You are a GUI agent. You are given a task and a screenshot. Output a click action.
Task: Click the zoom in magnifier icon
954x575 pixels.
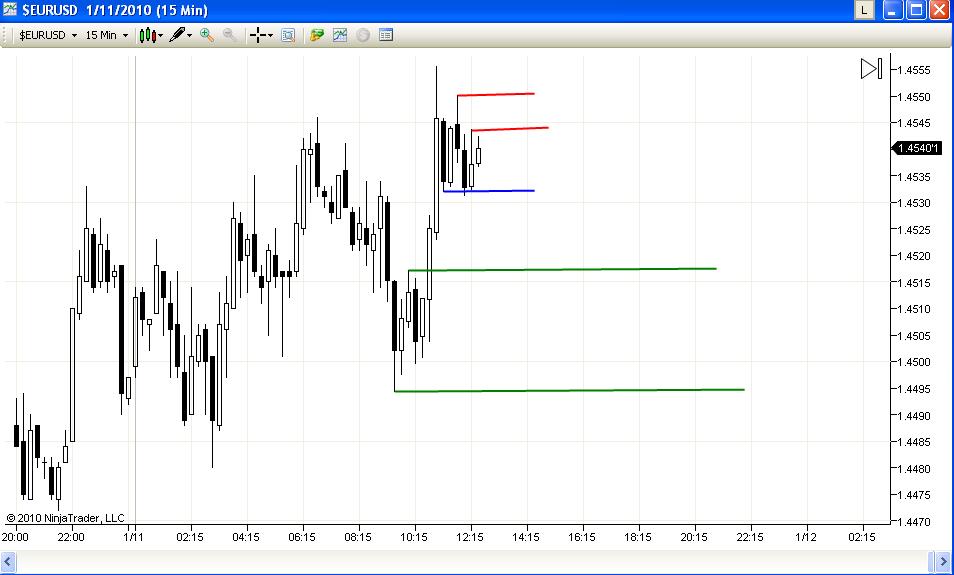(207, 35)
